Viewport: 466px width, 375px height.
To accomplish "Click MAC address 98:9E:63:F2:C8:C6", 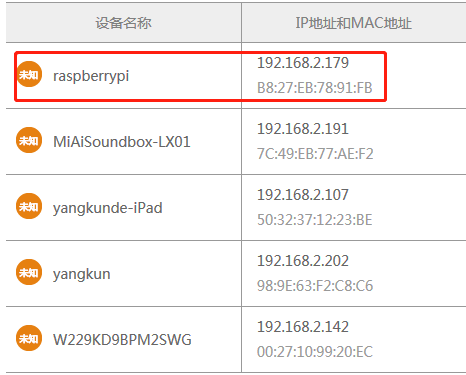I will click(315, 286).
